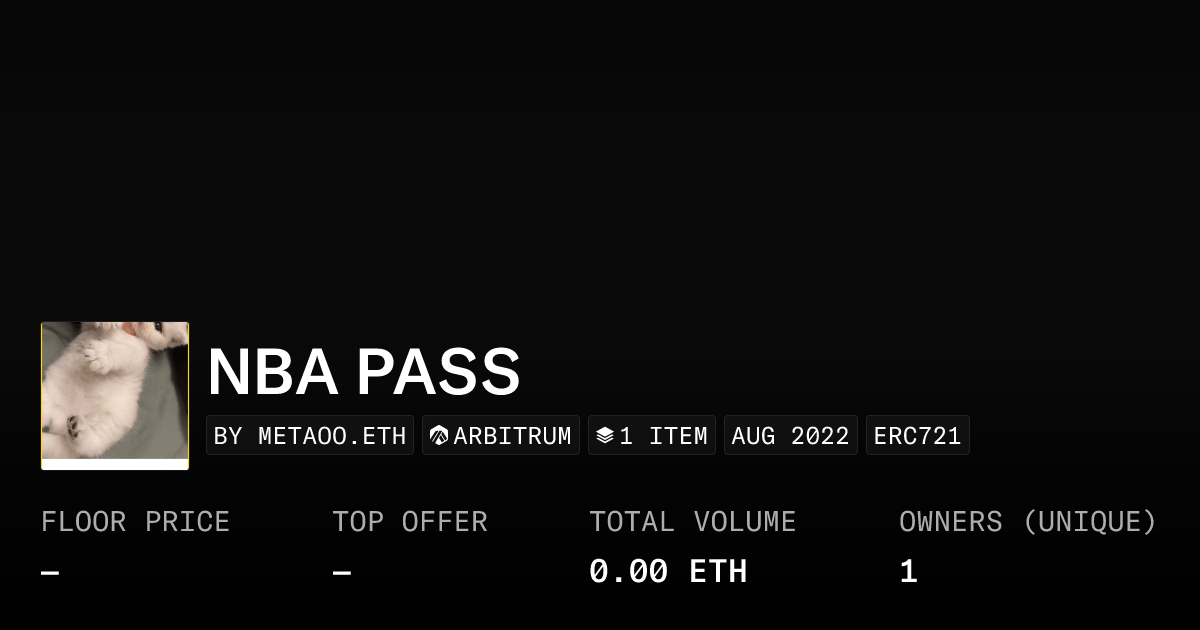Click the unique owners count of 1
Image resolution: width=1200 pixels, height=630 pixels.
click(908, 572)
